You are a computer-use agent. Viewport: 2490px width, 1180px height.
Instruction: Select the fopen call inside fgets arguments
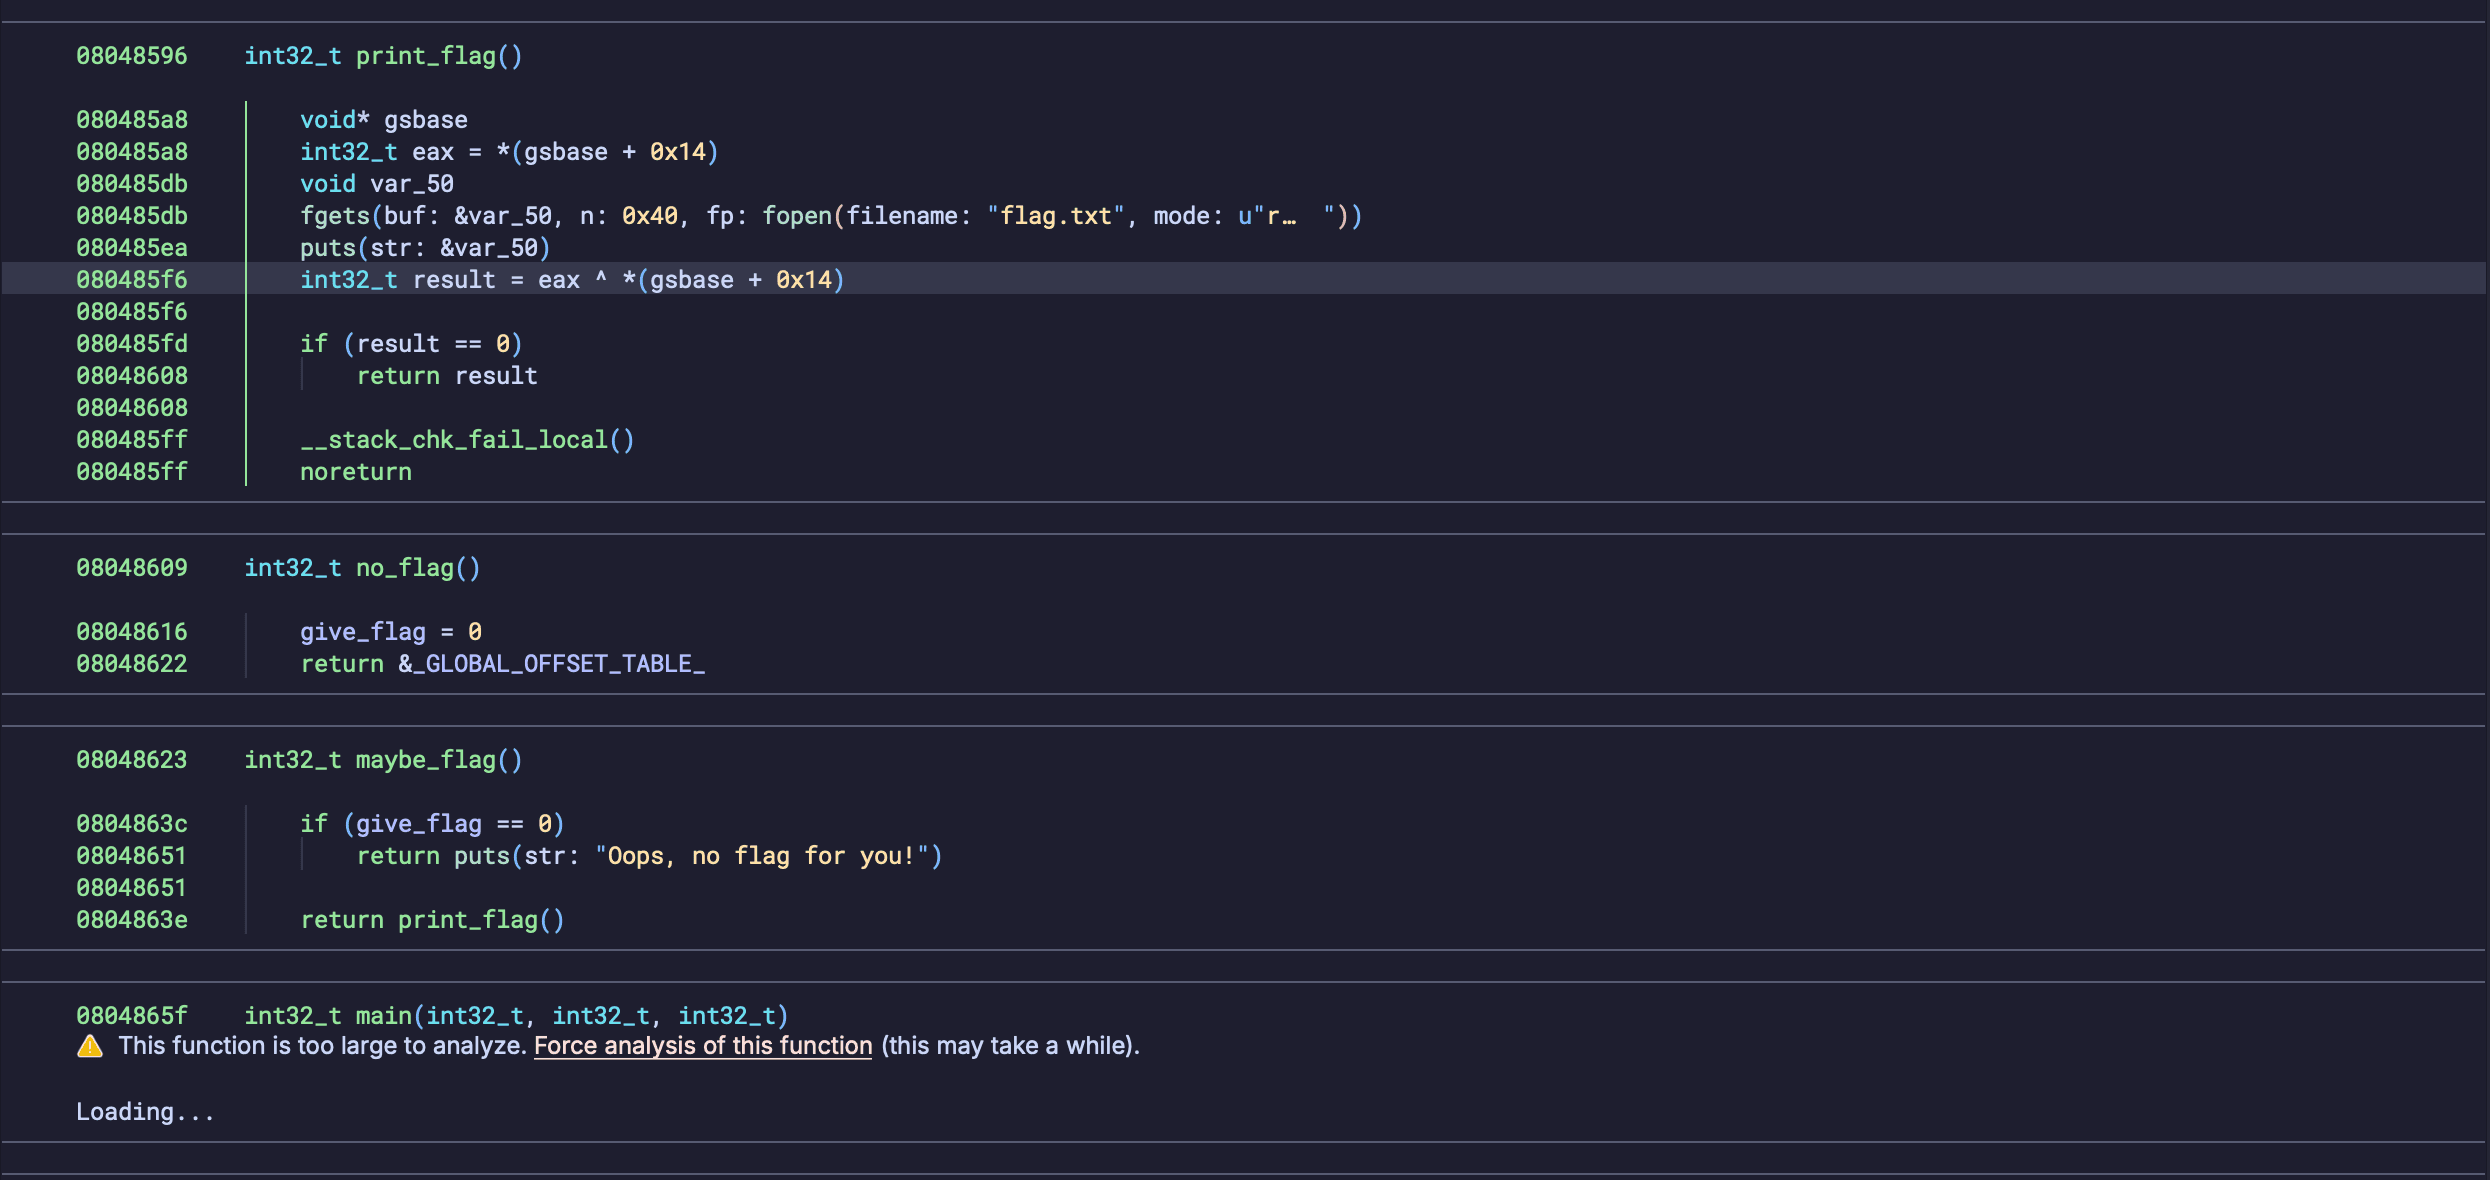pos(796,215)
